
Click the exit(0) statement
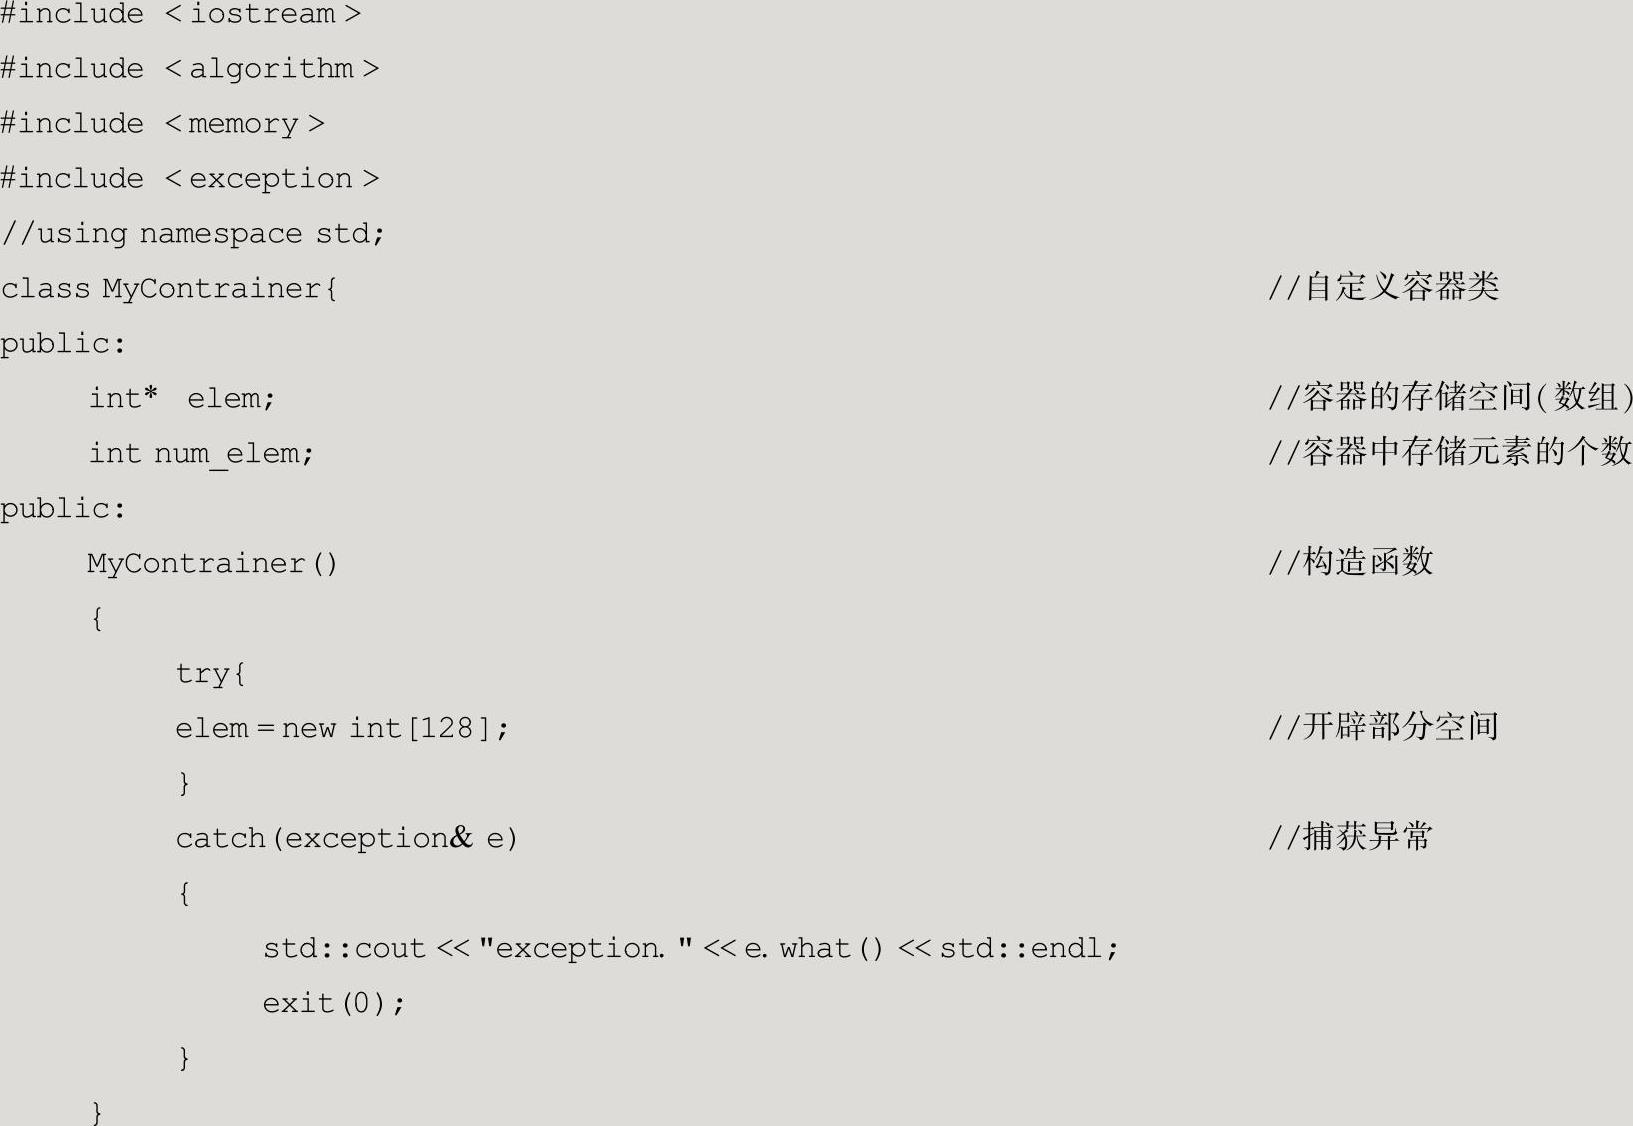(x=334, y=1003)
